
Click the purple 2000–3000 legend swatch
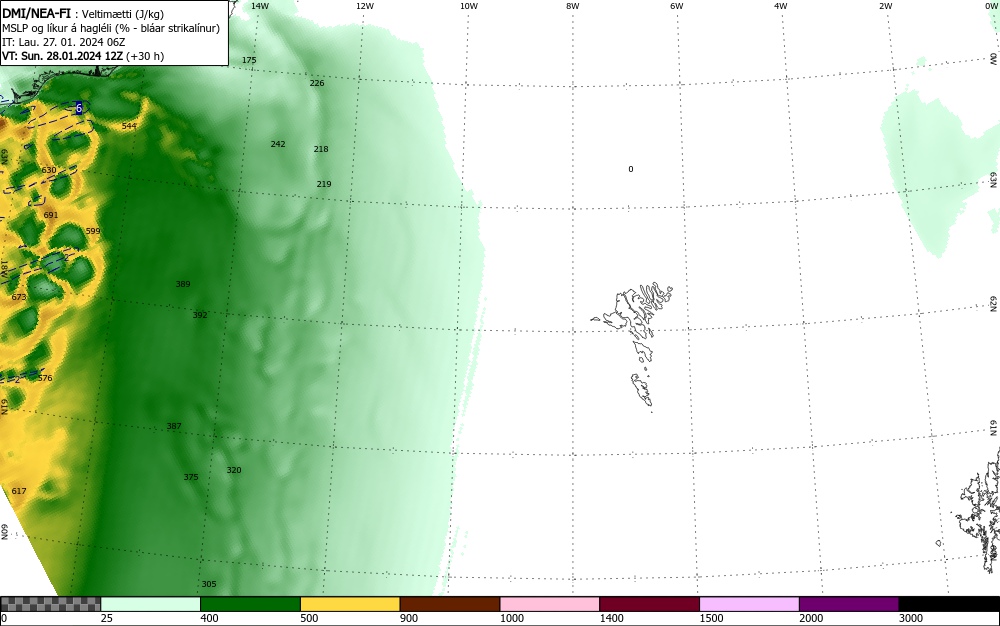849,604
